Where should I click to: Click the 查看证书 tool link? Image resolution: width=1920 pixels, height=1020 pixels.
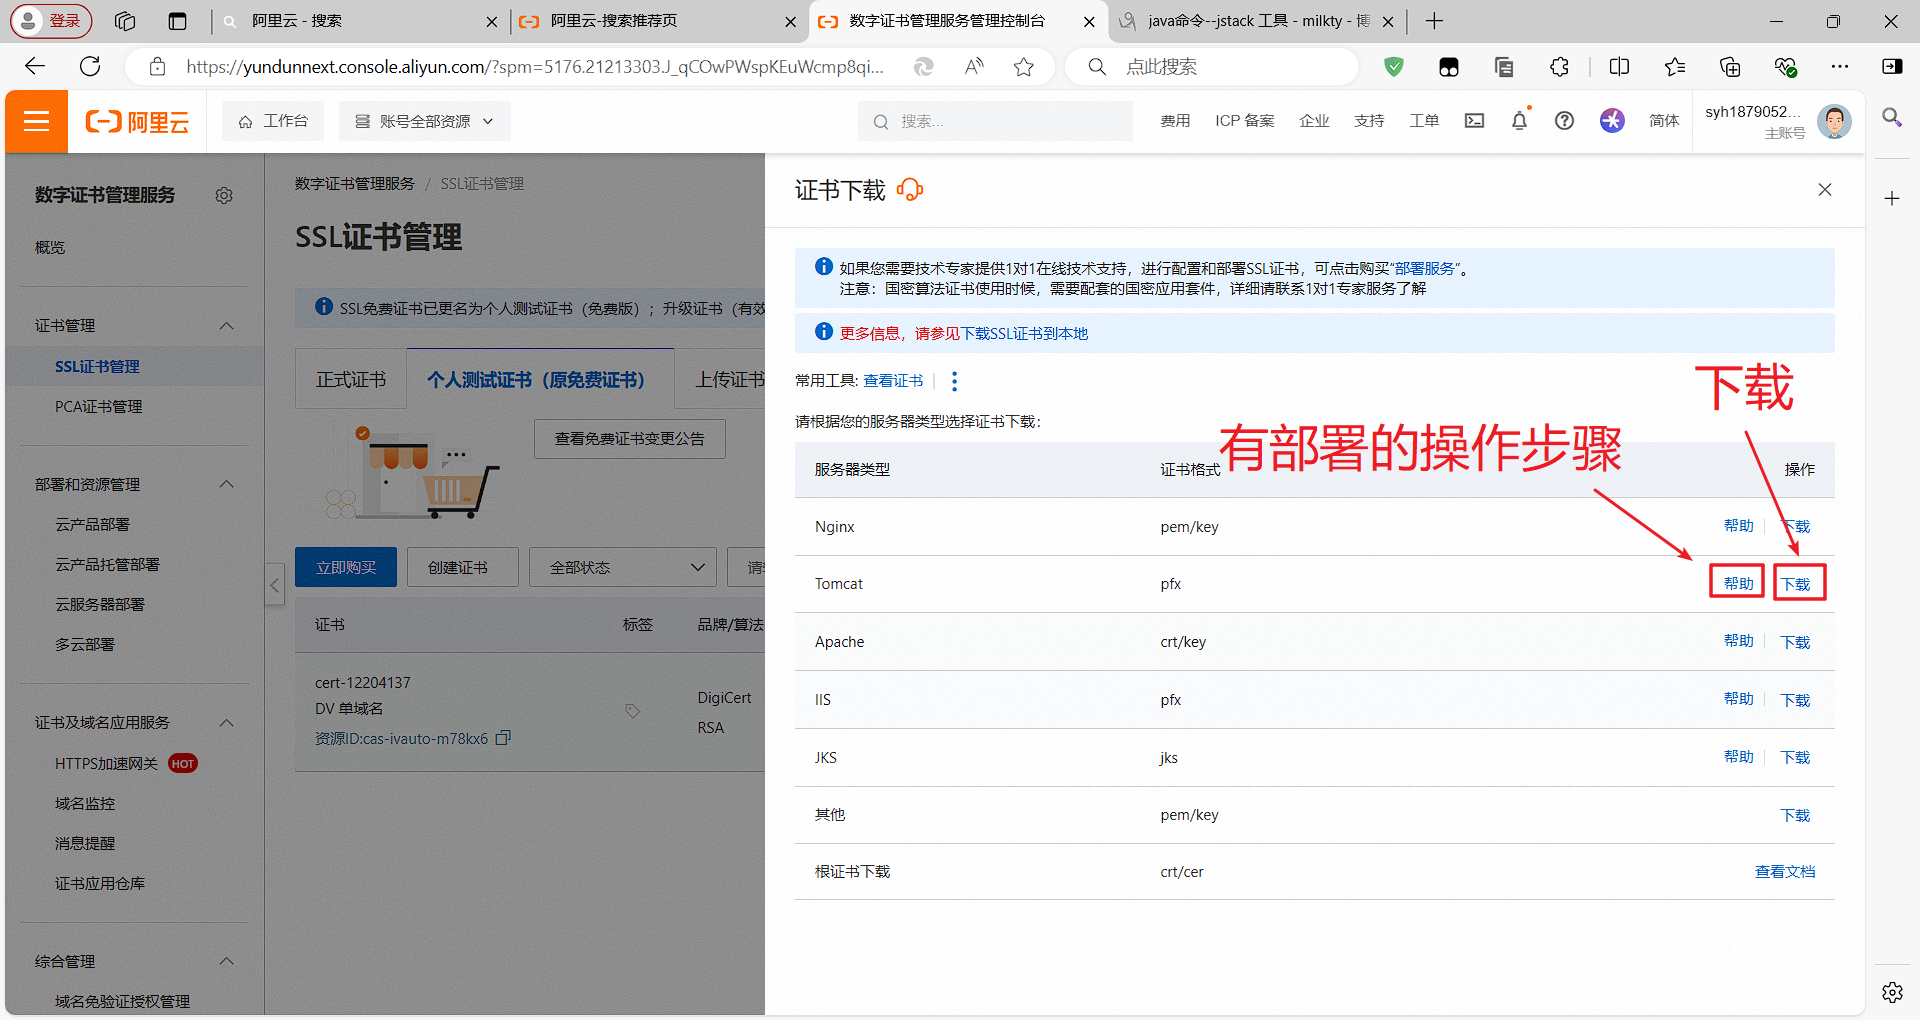[893, 381]
